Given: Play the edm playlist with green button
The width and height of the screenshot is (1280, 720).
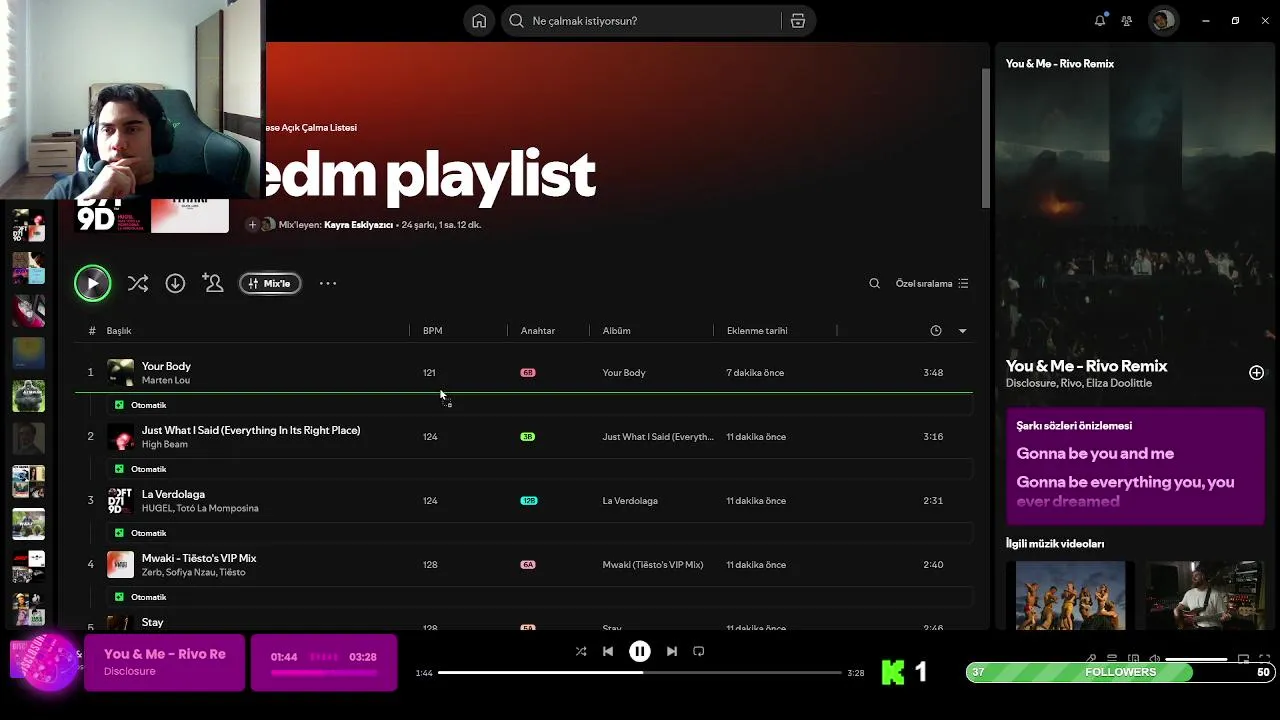Looking at the screenshot, I should coord(93,284).
